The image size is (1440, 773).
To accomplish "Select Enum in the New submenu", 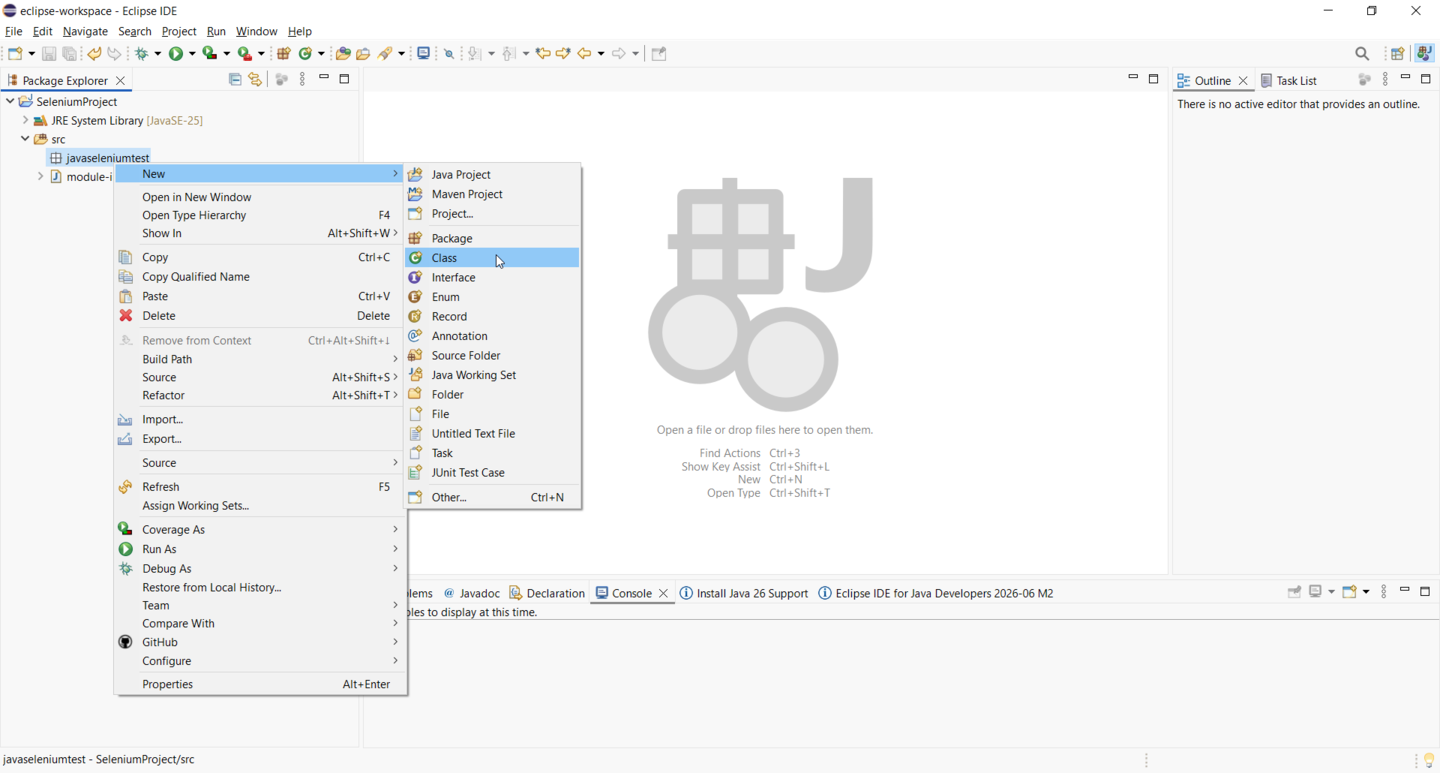I will (x=493, y=297).
